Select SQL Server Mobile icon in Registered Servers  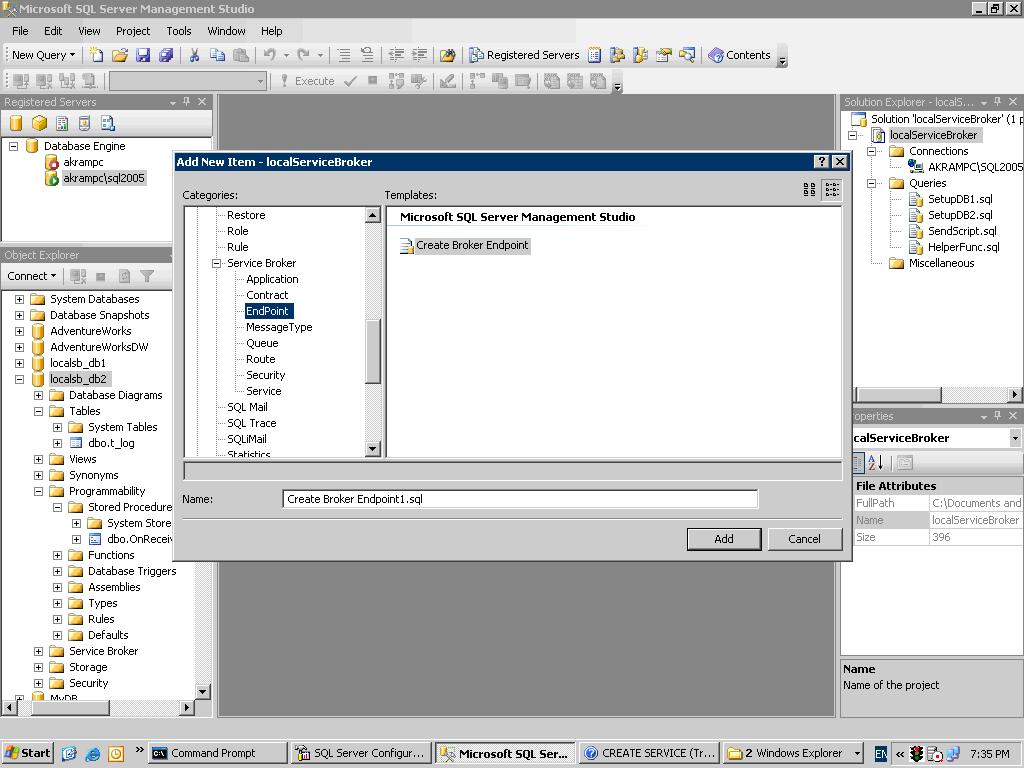click(x=85, y=123)
